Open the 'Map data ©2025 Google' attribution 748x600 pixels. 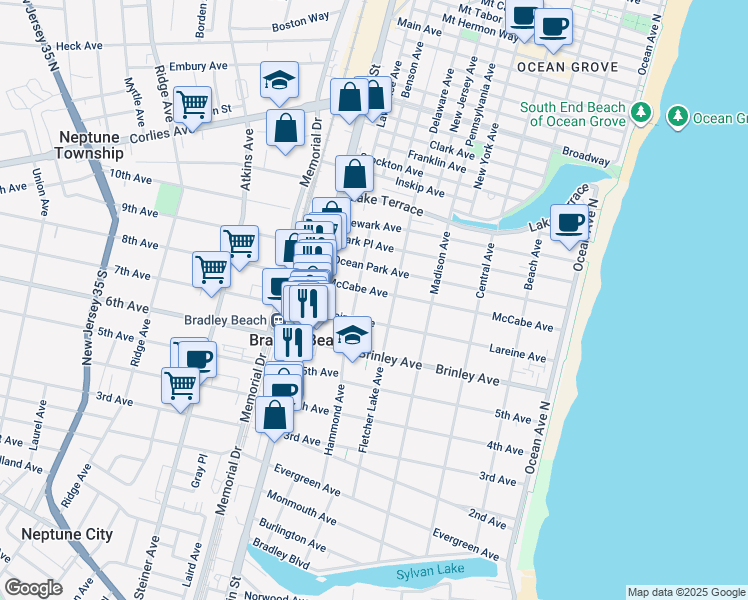pyautogui.click(x=687, y=592)
